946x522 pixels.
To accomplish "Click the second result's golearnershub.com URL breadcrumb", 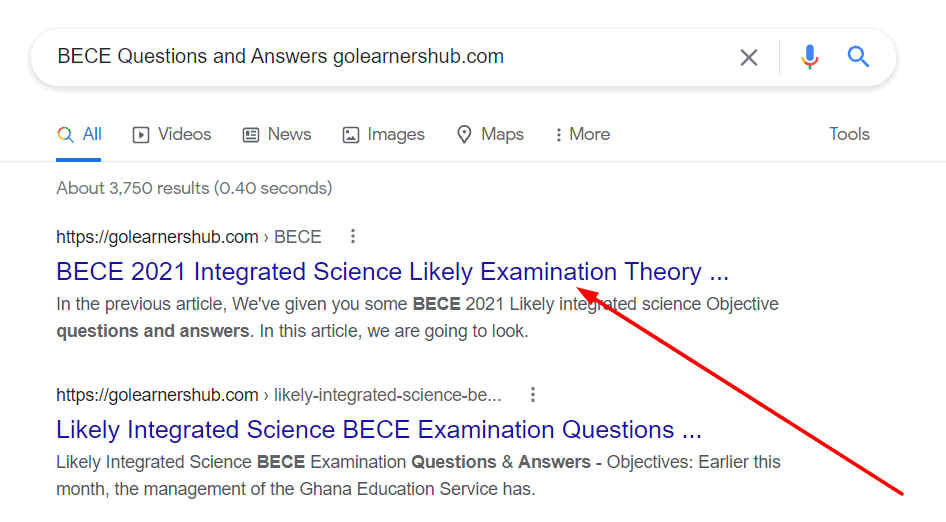I will 278,395.
